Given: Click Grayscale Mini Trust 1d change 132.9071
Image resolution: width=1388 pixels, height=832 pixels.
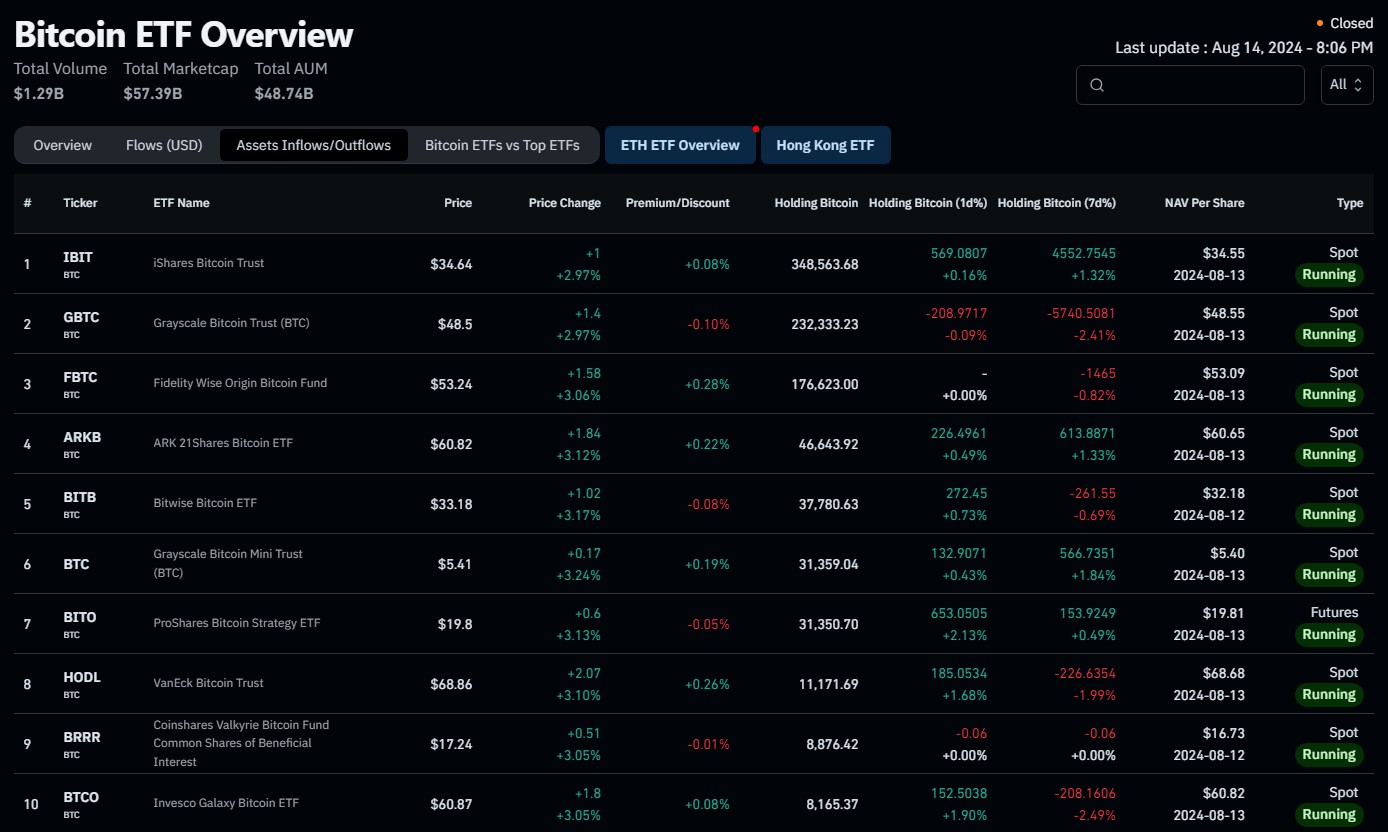Looking at the screenshot, I should (958, 553).
